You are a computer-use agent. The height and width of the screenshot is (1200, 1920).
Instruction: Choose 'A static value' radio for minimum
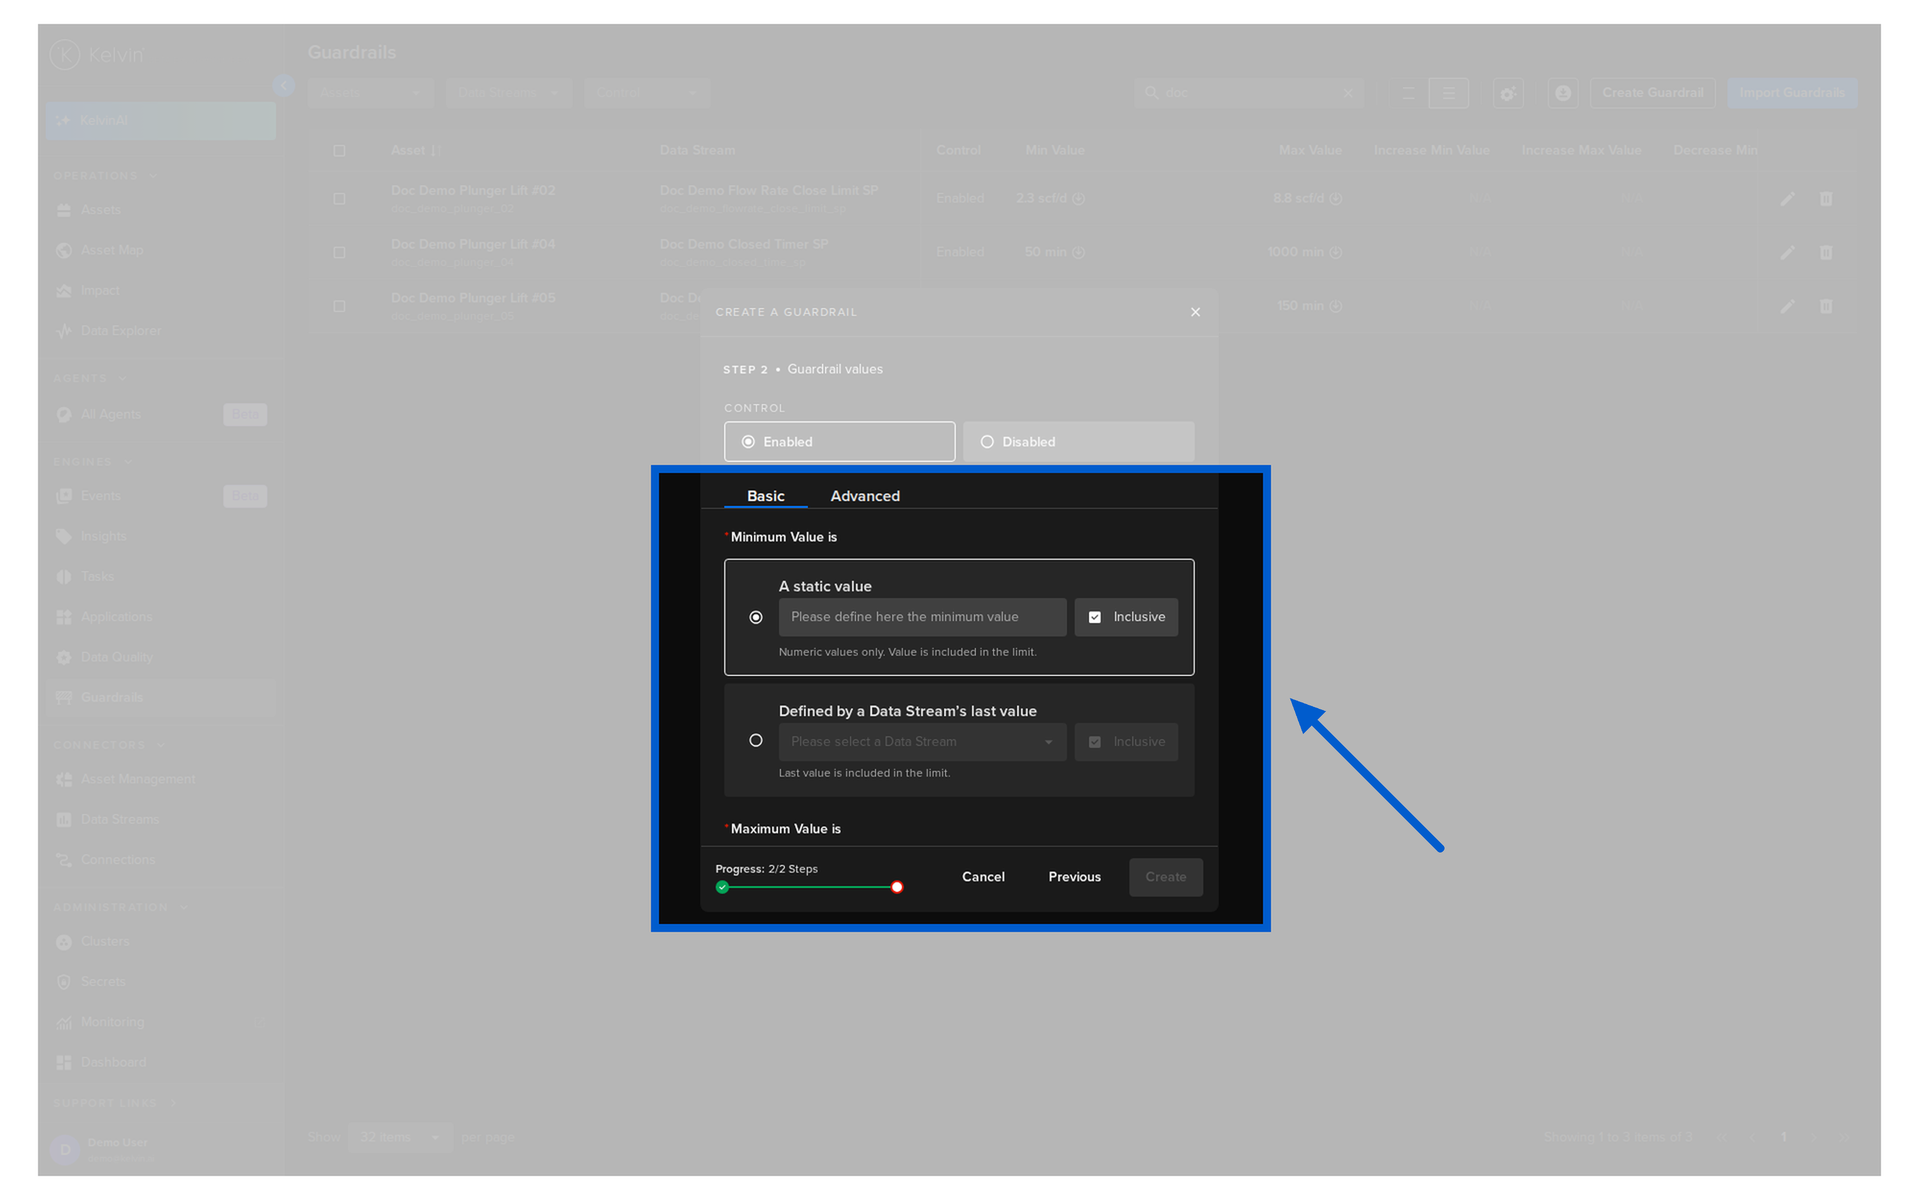[756, 617]
